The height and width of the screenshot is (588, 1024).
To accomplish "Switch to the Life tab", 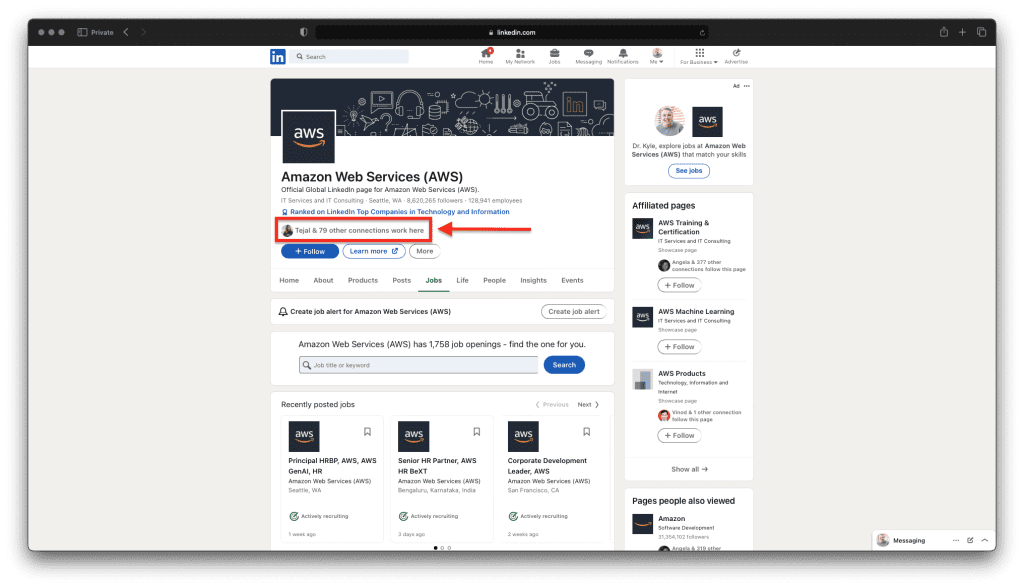I will 462,280.
